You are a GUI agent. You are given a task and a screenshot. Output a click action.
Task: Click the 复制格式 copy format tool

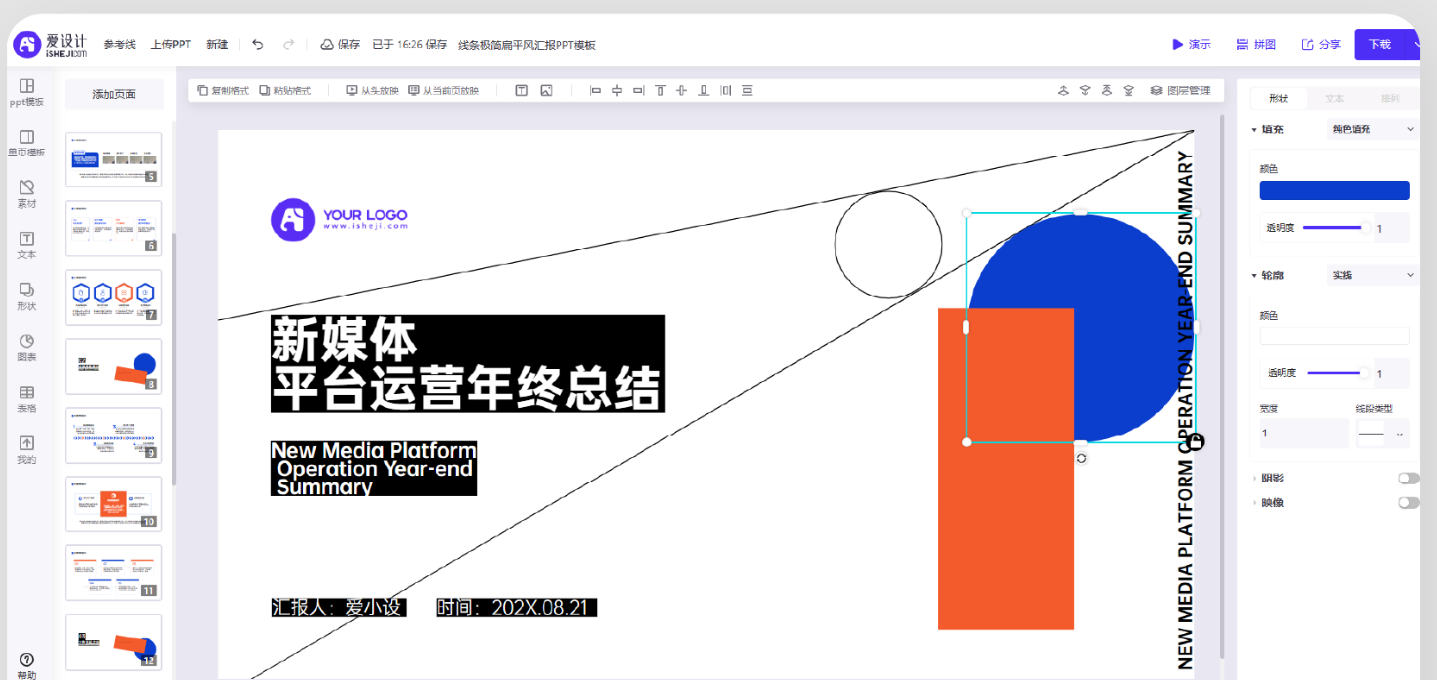[x=223, y=91]
